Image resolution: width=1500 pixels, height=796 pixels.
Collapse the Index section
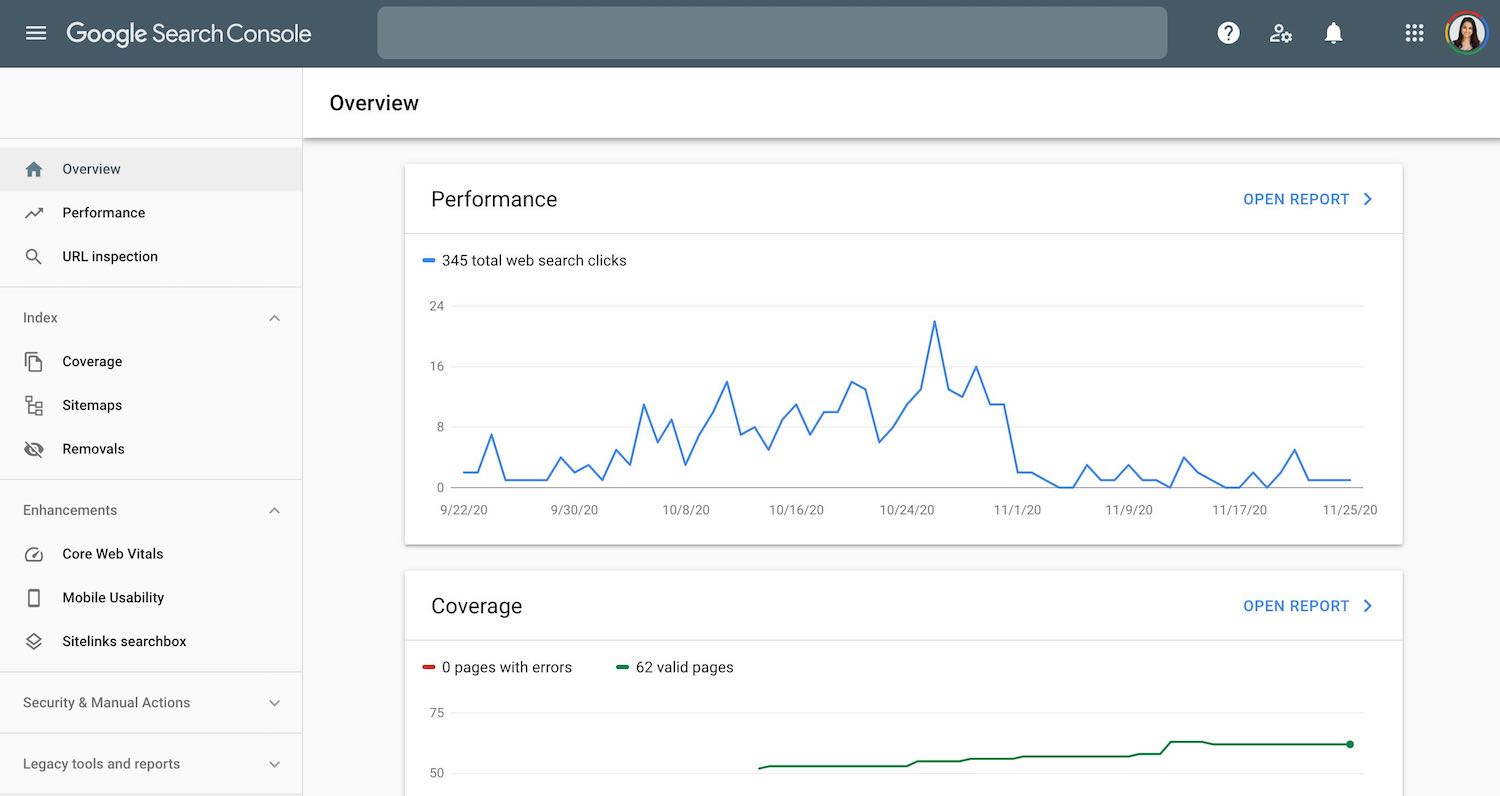(x=275, y=318)
